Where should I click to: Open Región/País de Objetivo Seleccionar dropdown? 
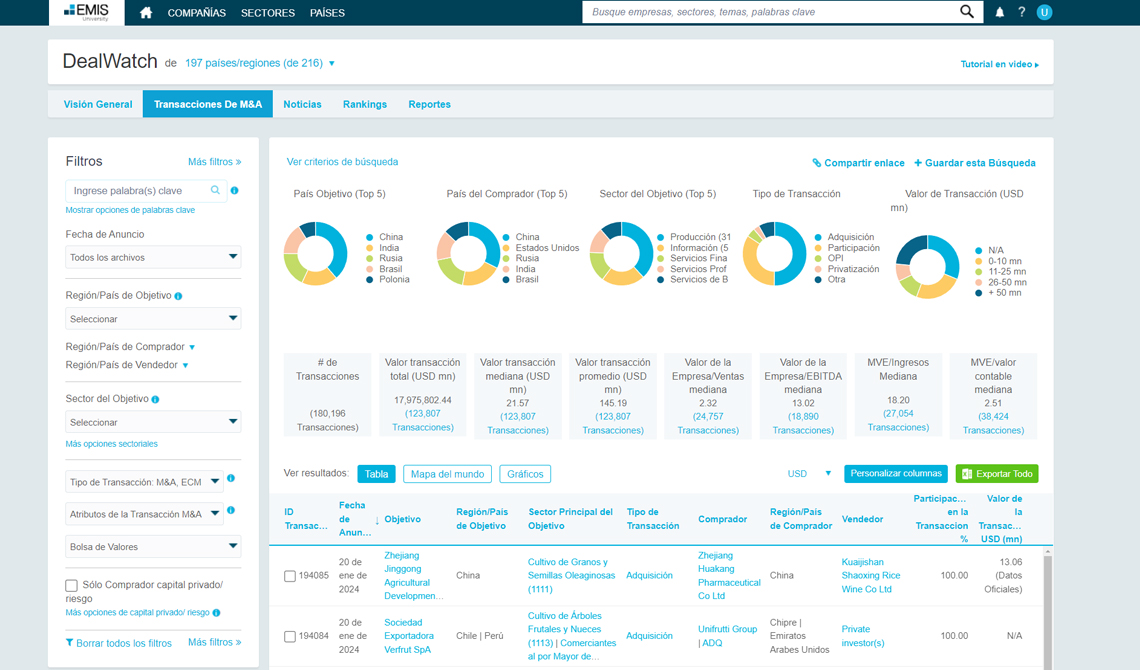click(x=153, y=318)
